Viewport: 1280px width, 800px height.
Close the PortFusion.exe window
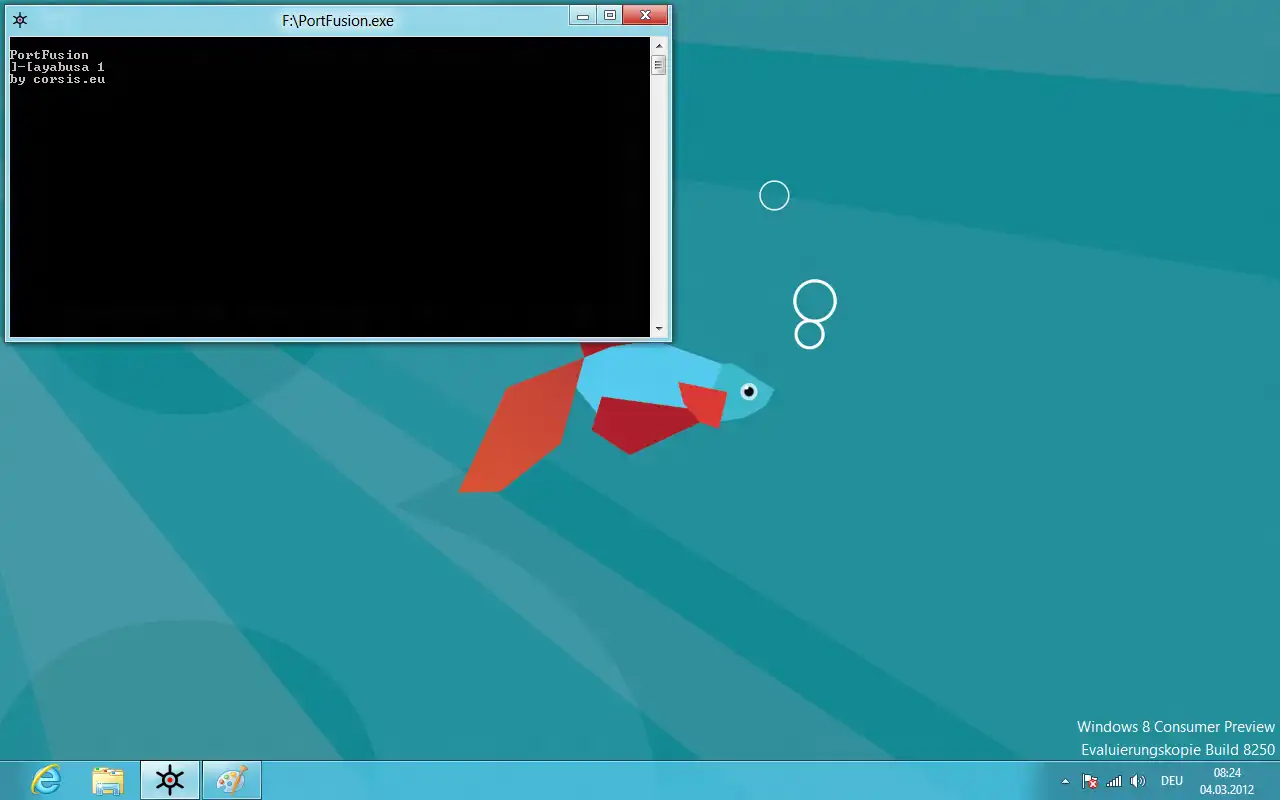(645, 16)
